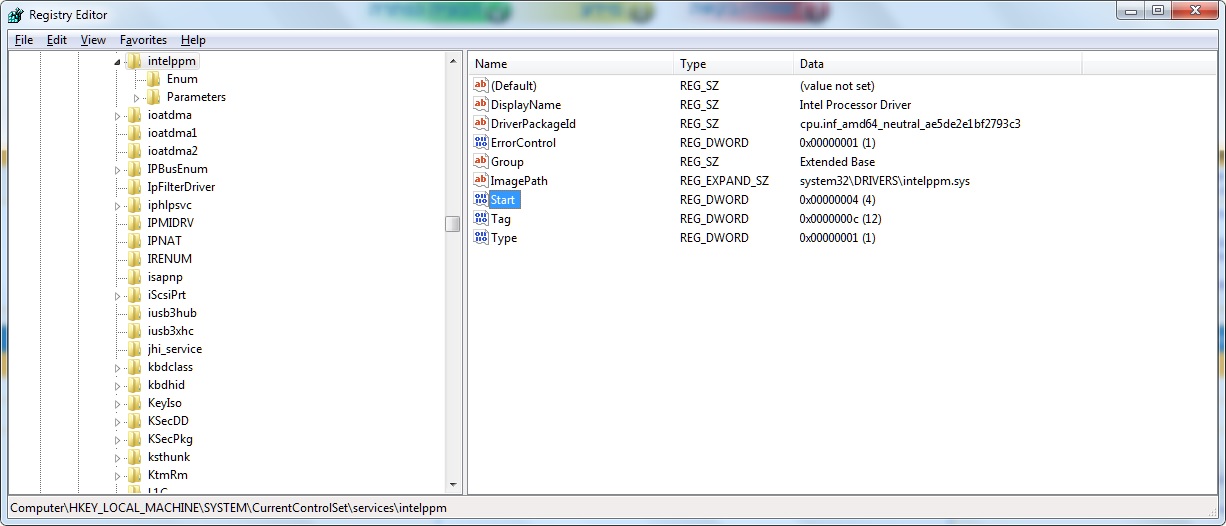Expand the iScsiPrt key
Screen dimensions: 1226x526
tap(118, 296)
